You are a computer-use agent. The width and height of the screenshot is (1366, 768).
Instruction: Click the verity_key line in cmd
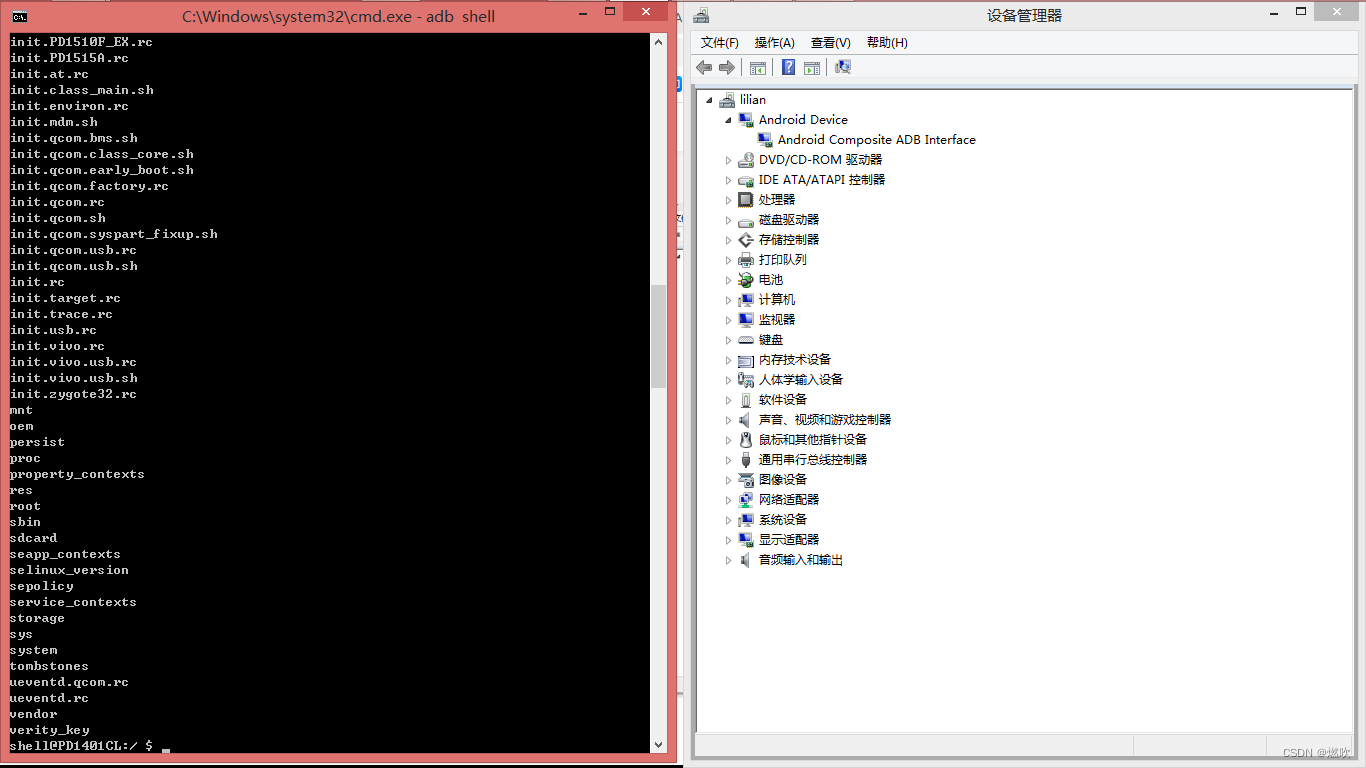pyautogui.click(x=49, y=730)
